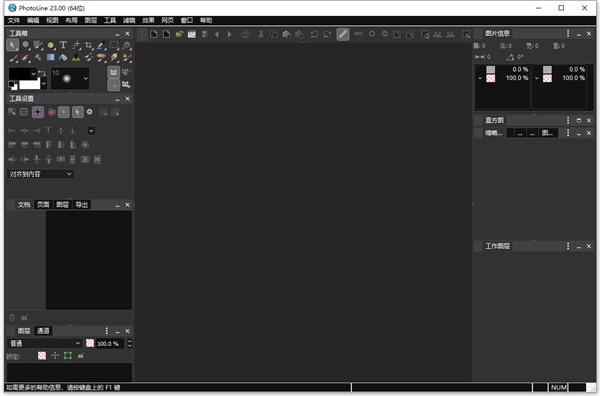Select the paint bucket fill tool
Screen dimensions: 600x396
63,58
